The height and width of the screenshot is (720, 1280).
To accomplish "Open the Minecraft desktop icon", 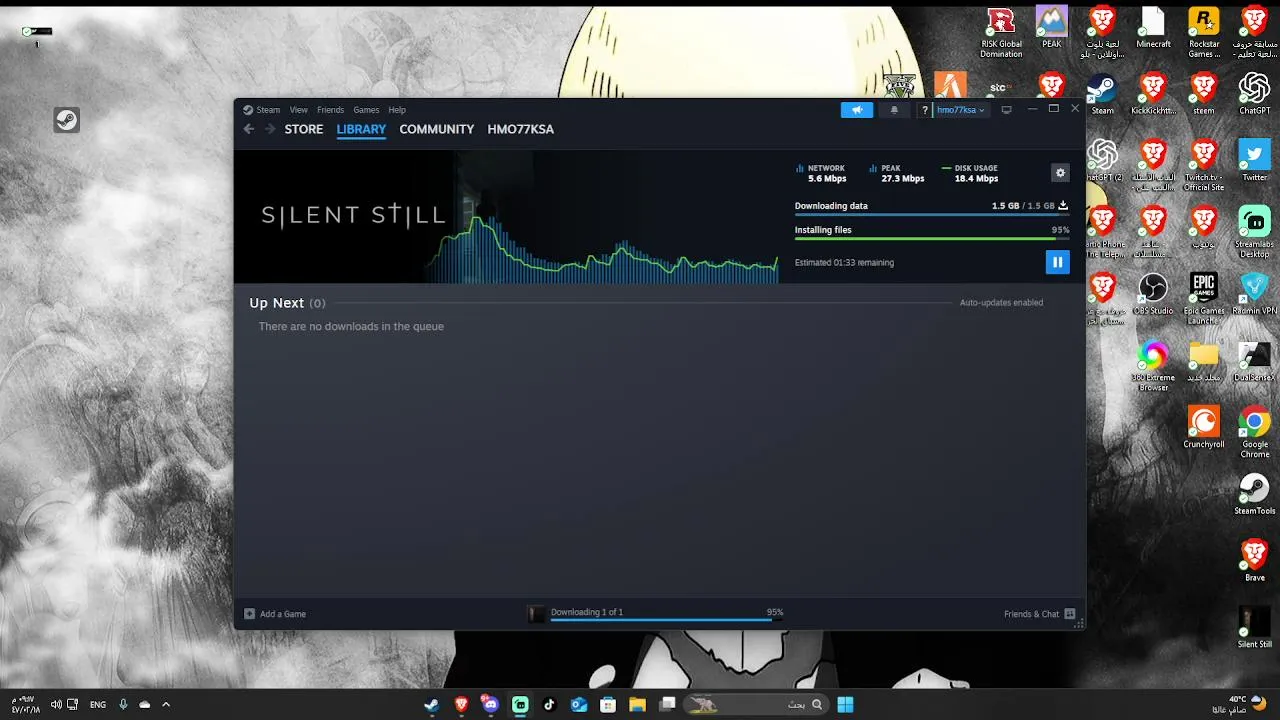I will click(1153, 28).
